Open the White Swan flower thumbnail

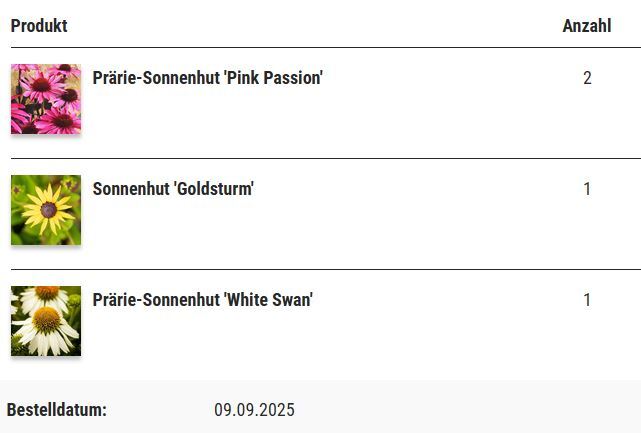point(46,321)
